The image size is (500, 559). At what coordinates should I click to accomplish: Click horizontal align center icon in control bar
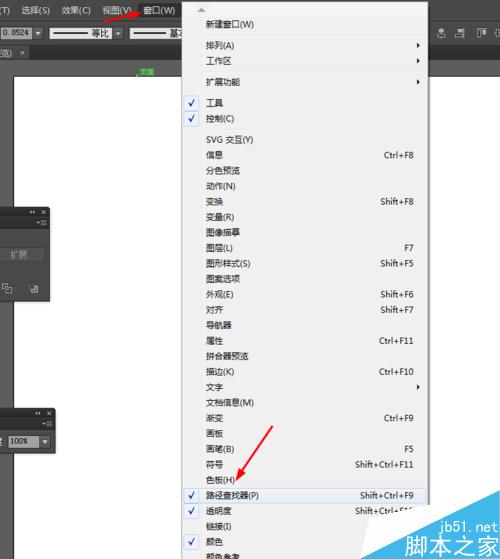441,33
